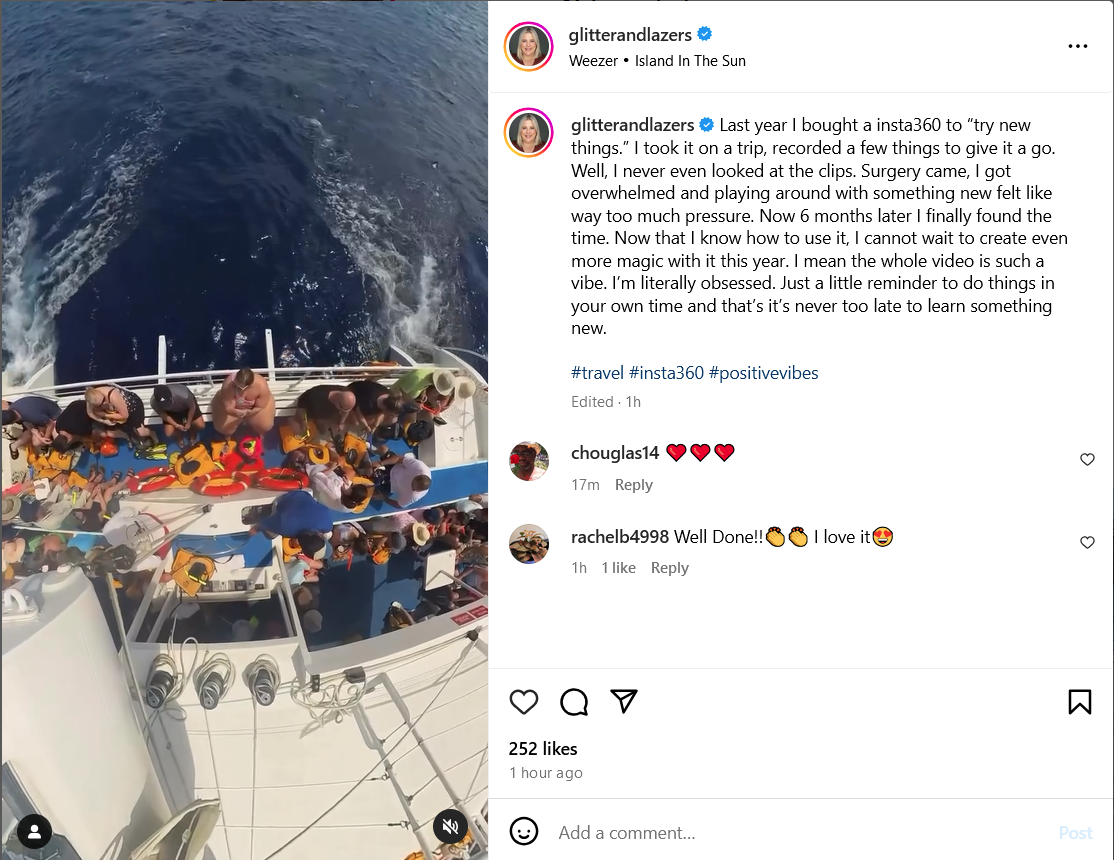This screenshot has height=860, width=1114.
Task: Share post via paper plane icon
Action: pyautogui.click(x=624, y=702)
